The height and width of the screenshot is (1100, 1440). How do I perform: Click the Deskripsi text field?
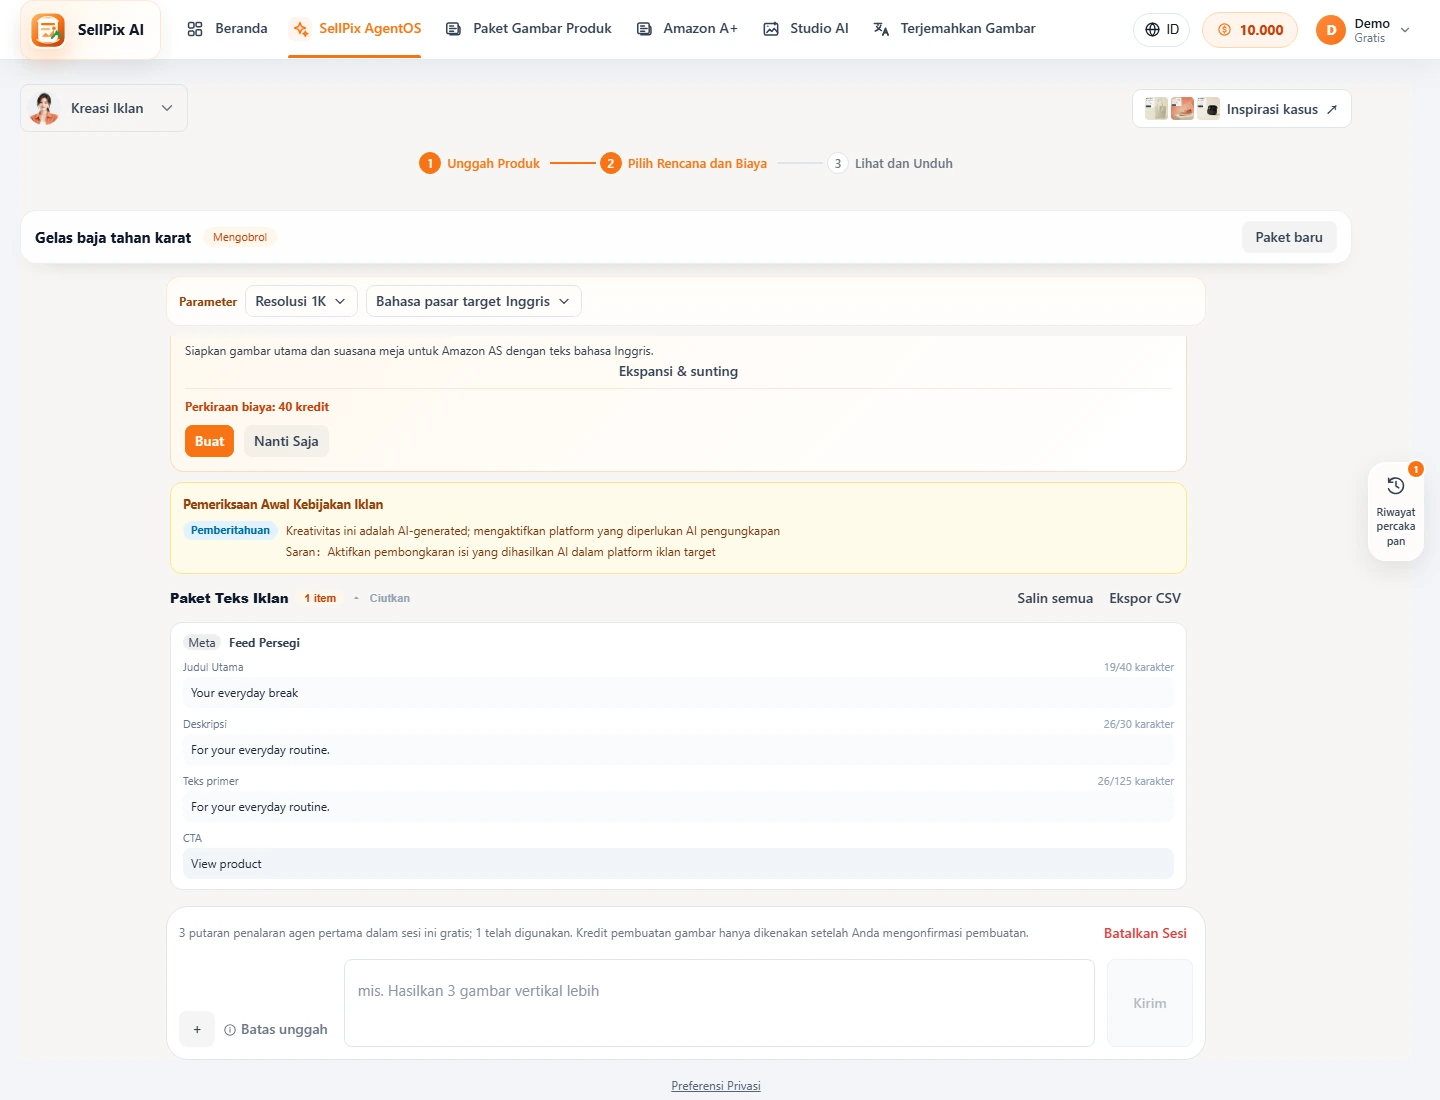[x=678, y=750]
